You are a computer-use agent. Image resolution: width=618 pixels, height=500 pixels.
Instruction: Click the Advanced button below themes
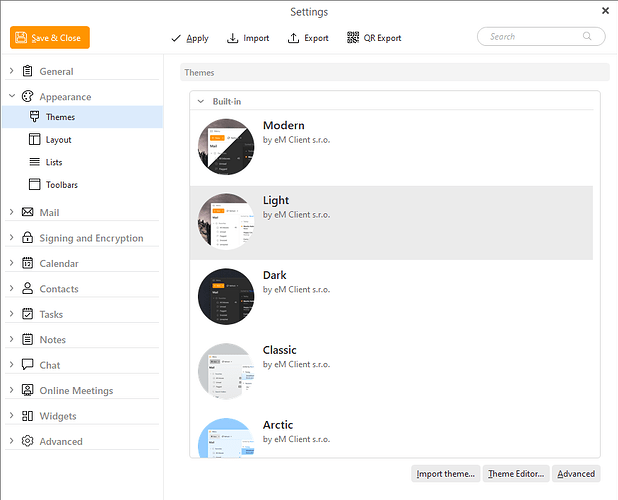pyautogui.click(x=576, y=473)
